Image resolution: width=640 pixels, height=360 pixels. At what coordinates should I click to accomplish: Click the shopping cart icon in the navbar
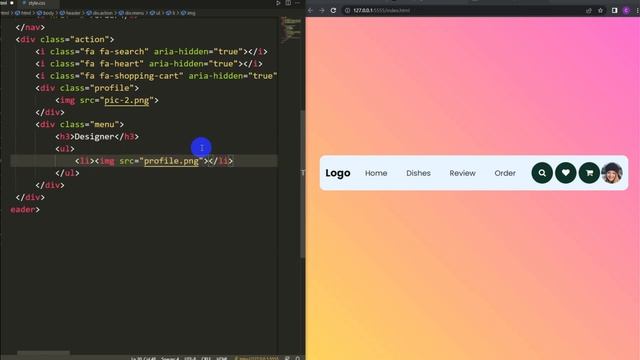pyautogui.click(x=589, y=173)
